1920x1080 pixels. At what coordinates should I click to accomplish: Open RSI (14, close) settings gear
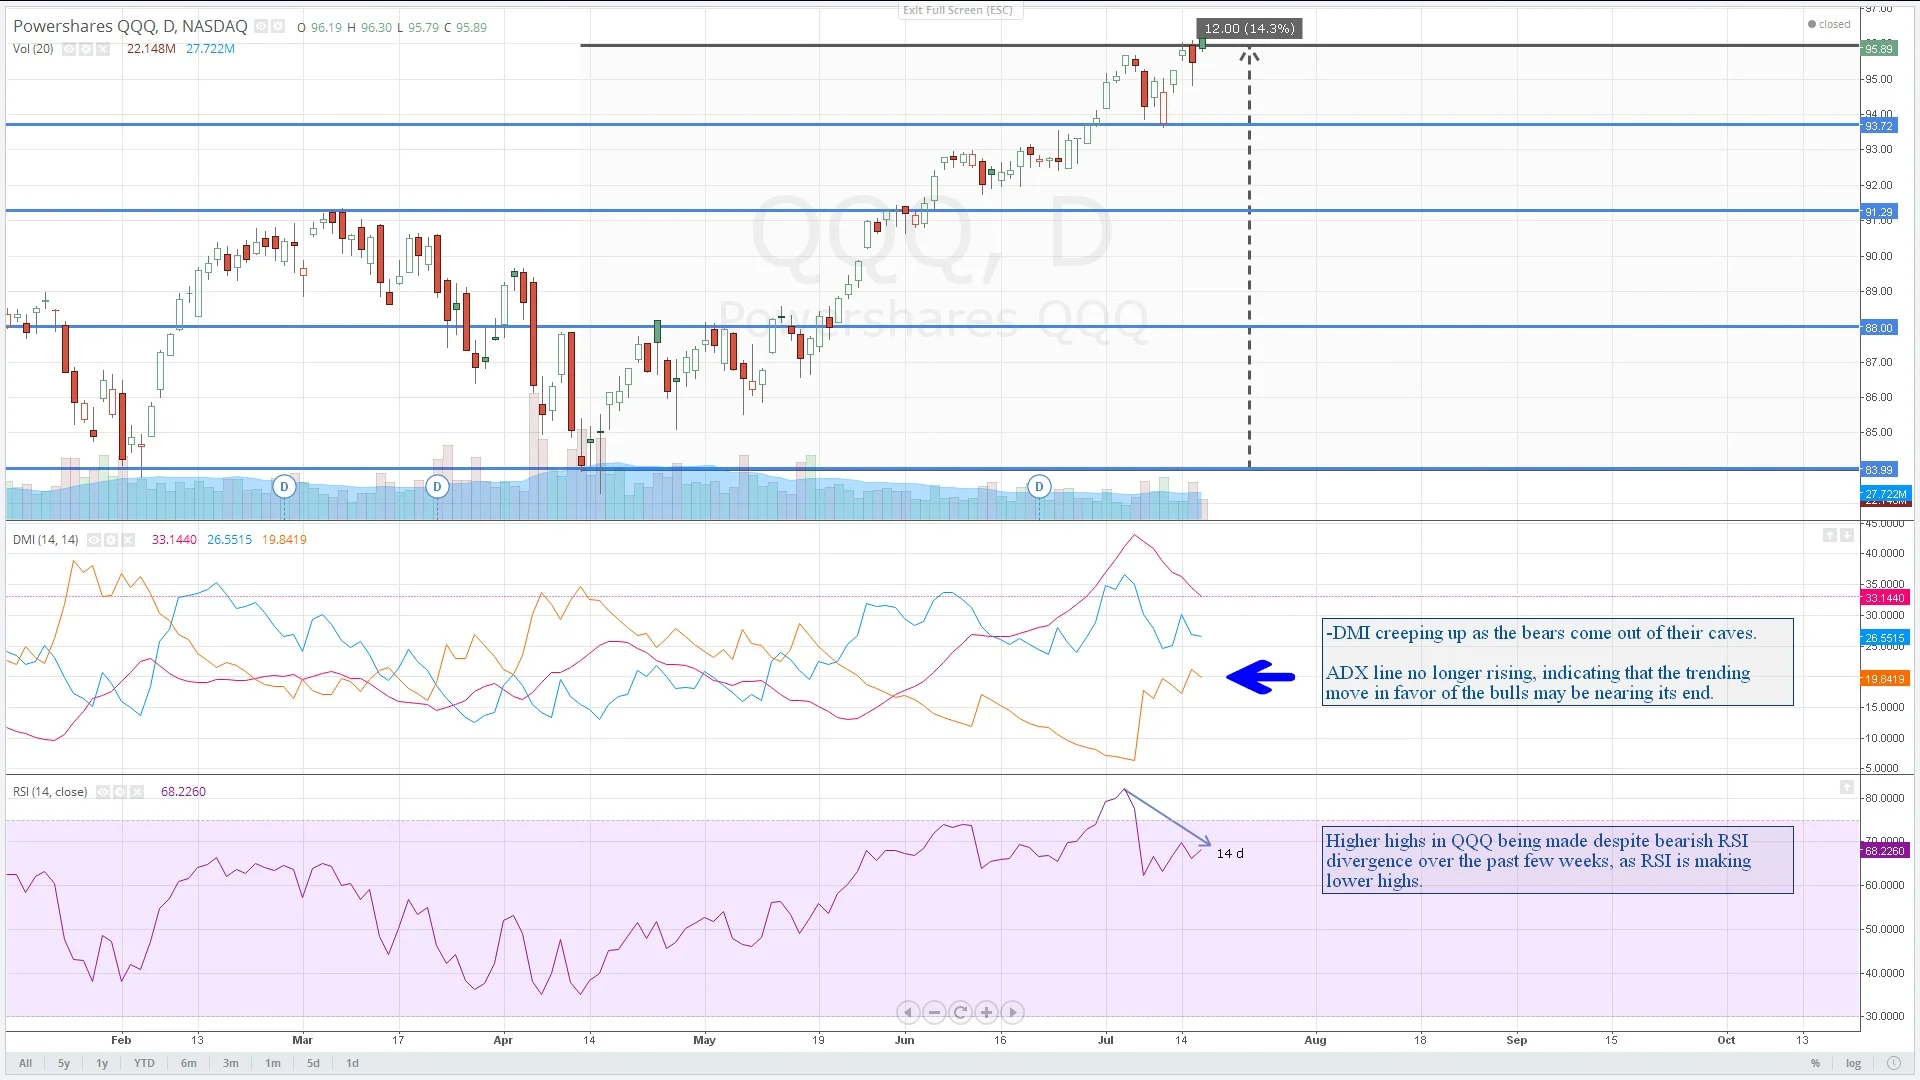120,792
